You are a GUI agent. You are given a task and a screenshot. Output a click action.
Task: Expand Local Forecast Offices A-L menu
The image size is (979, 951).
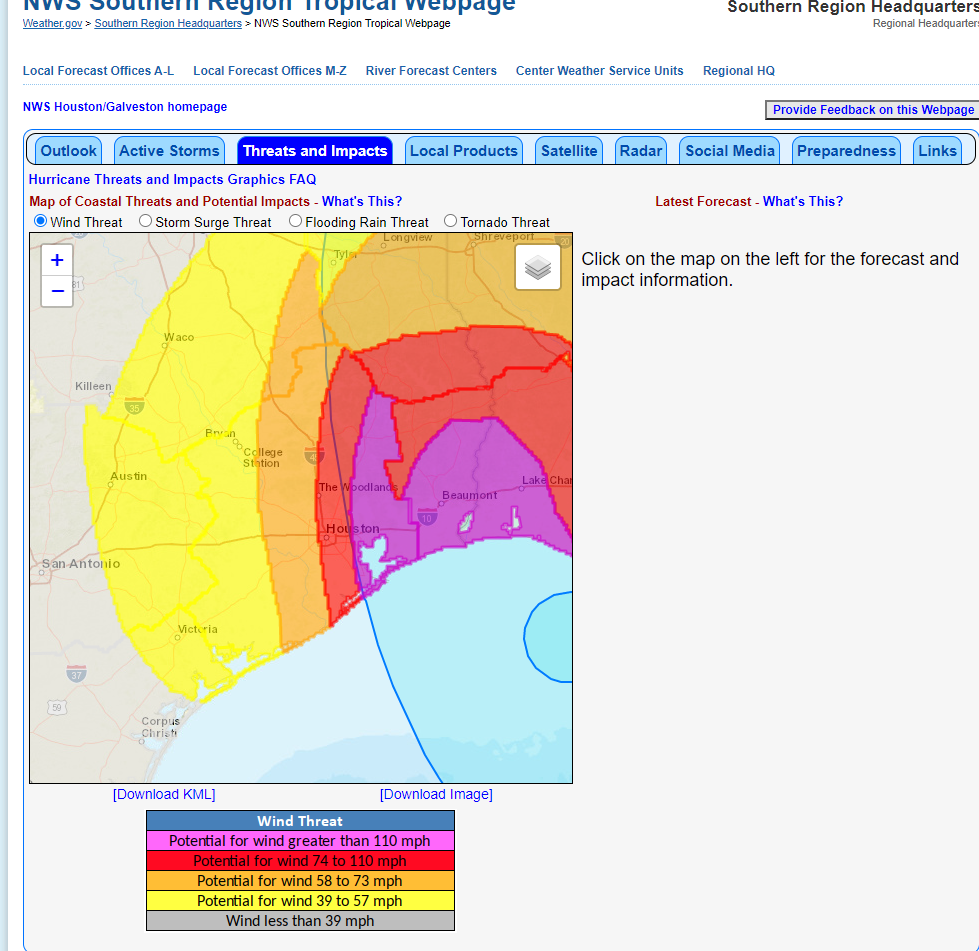(x=98, y=71)
